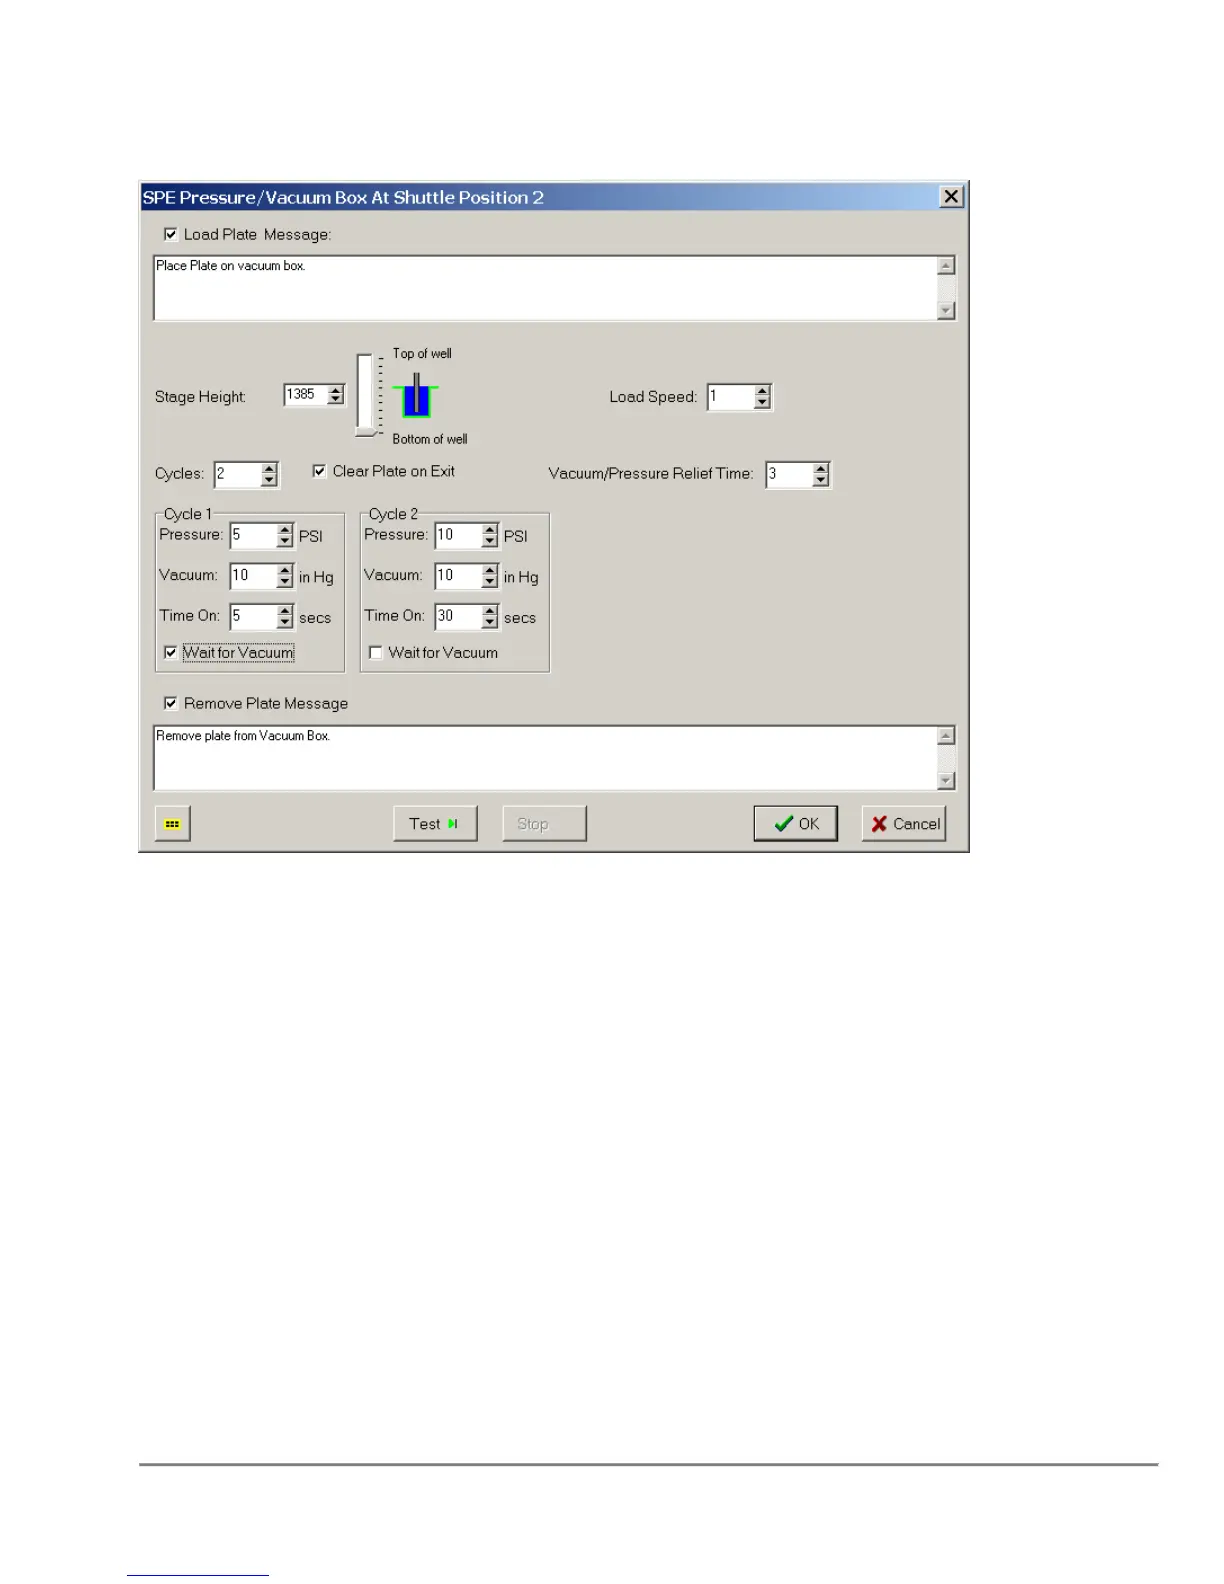
Task: Decrease Cycle 1 Pressure value
Action: click(x=285, y=541)
